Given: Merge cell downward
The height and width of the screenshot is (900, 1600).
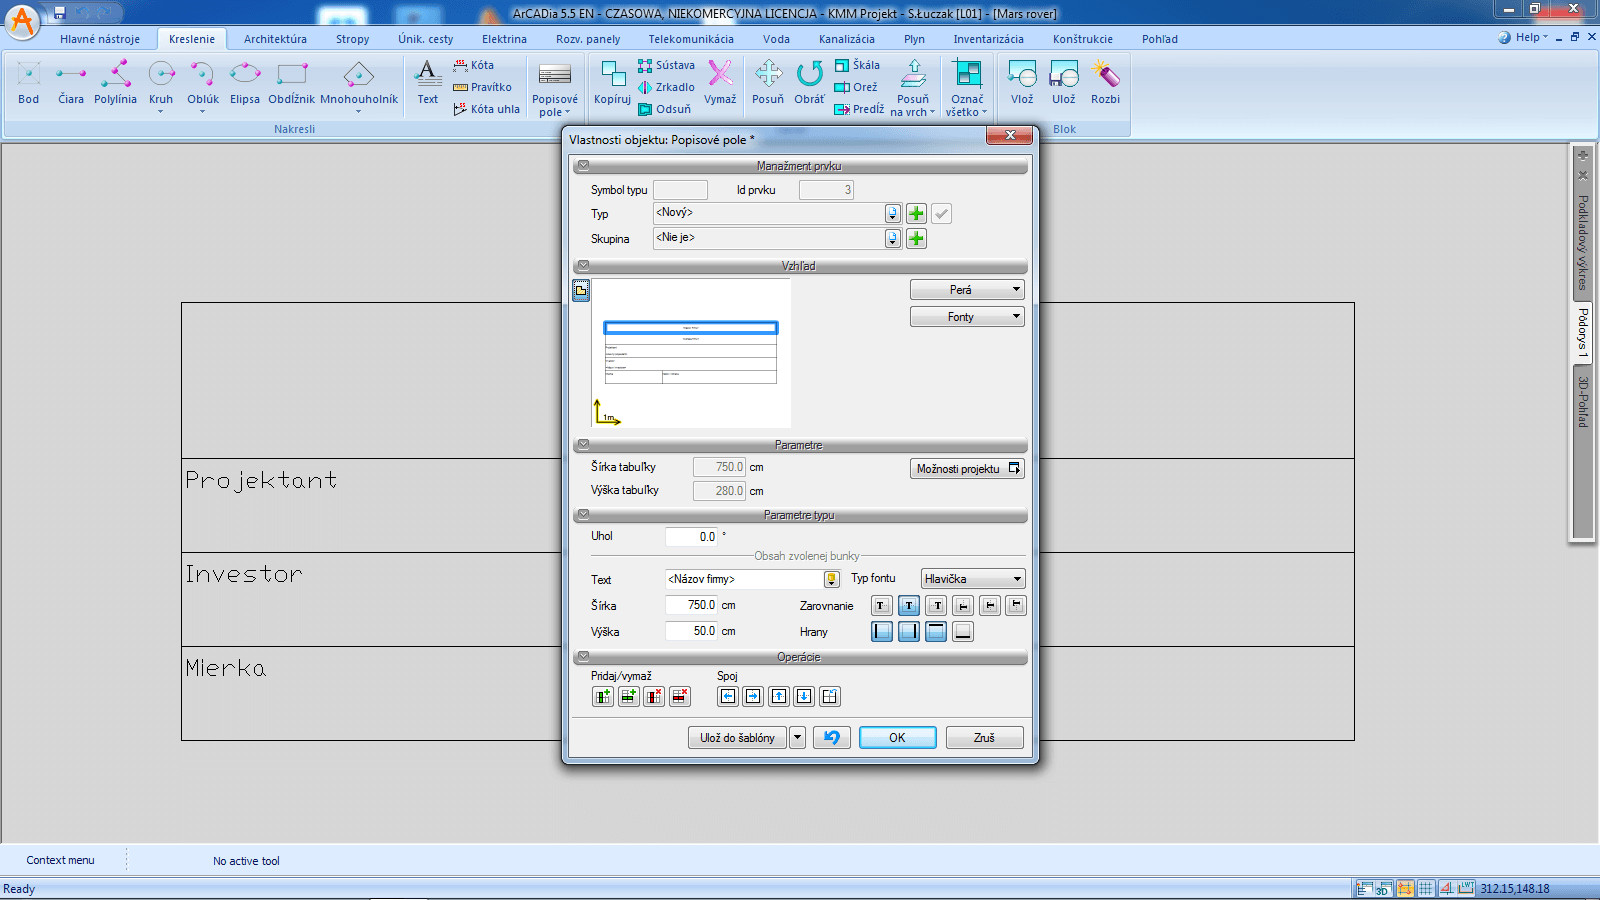Looking at the screenshot, I should coord(804,696).
